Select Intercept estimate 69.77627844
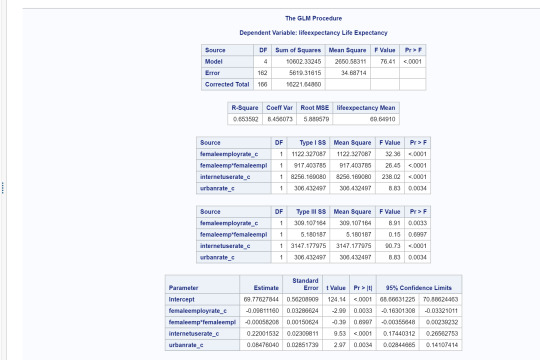540x360 pixels. pyautogui.click(x=261, y=299)
